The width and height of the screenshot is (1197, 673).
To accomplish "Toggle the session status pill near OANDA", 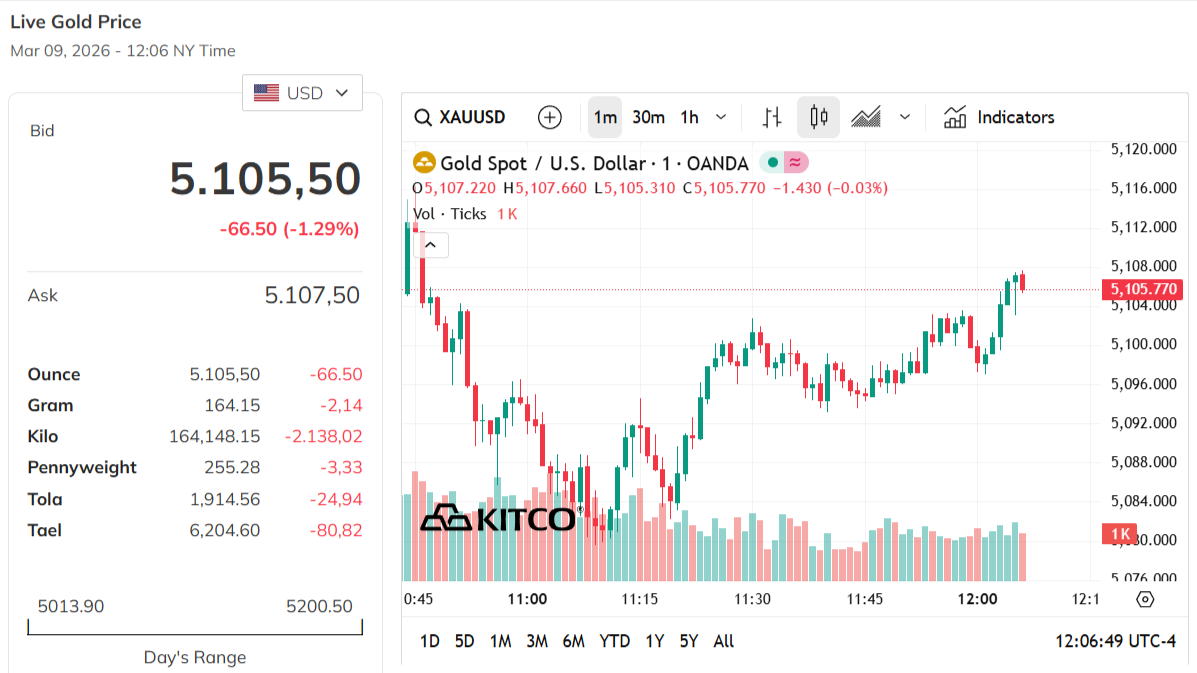I will point(794,161).
